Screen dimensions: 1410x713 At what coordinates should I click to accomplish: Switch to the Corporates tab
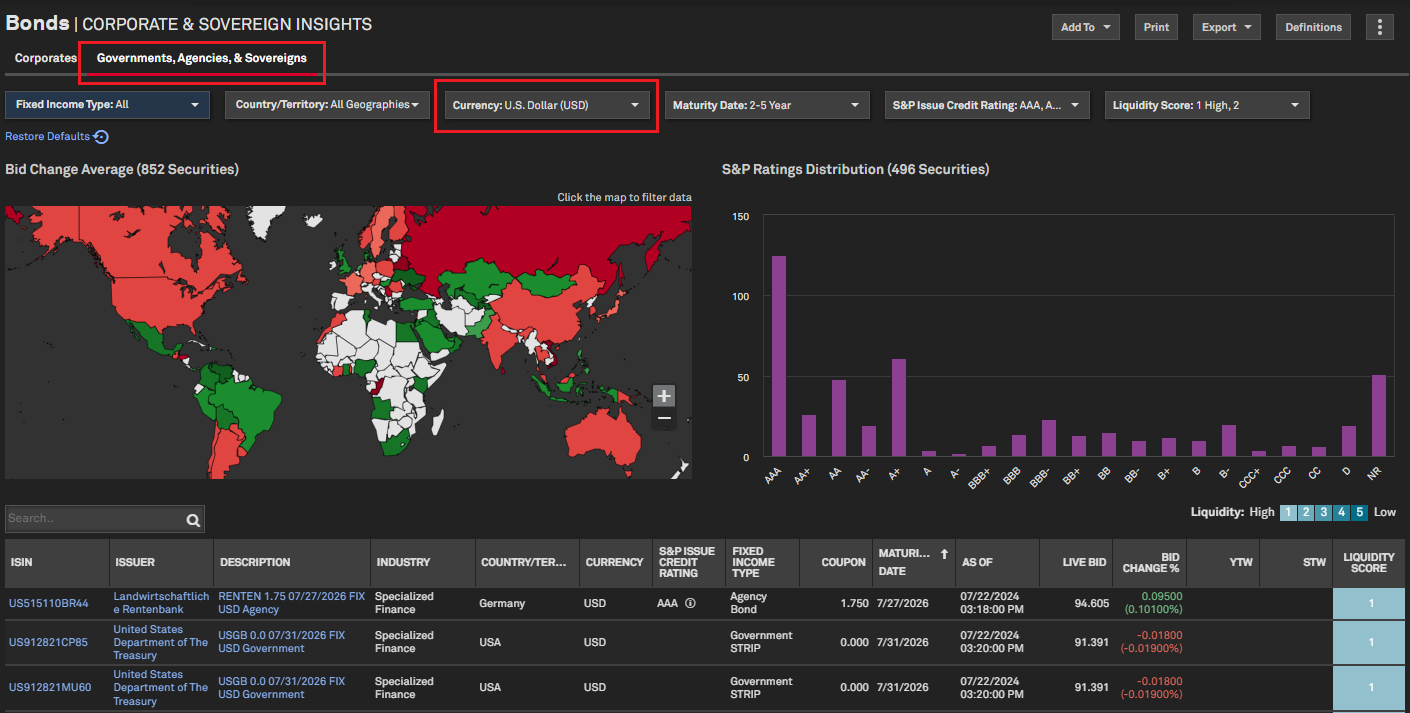pyautogui.click(x=46, y=58)
